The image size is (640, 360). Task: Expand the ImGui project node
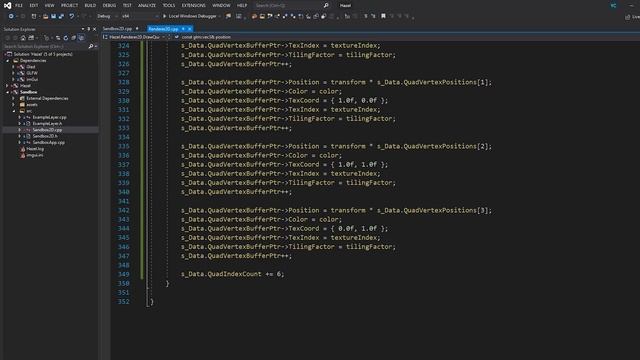[13, 80]
